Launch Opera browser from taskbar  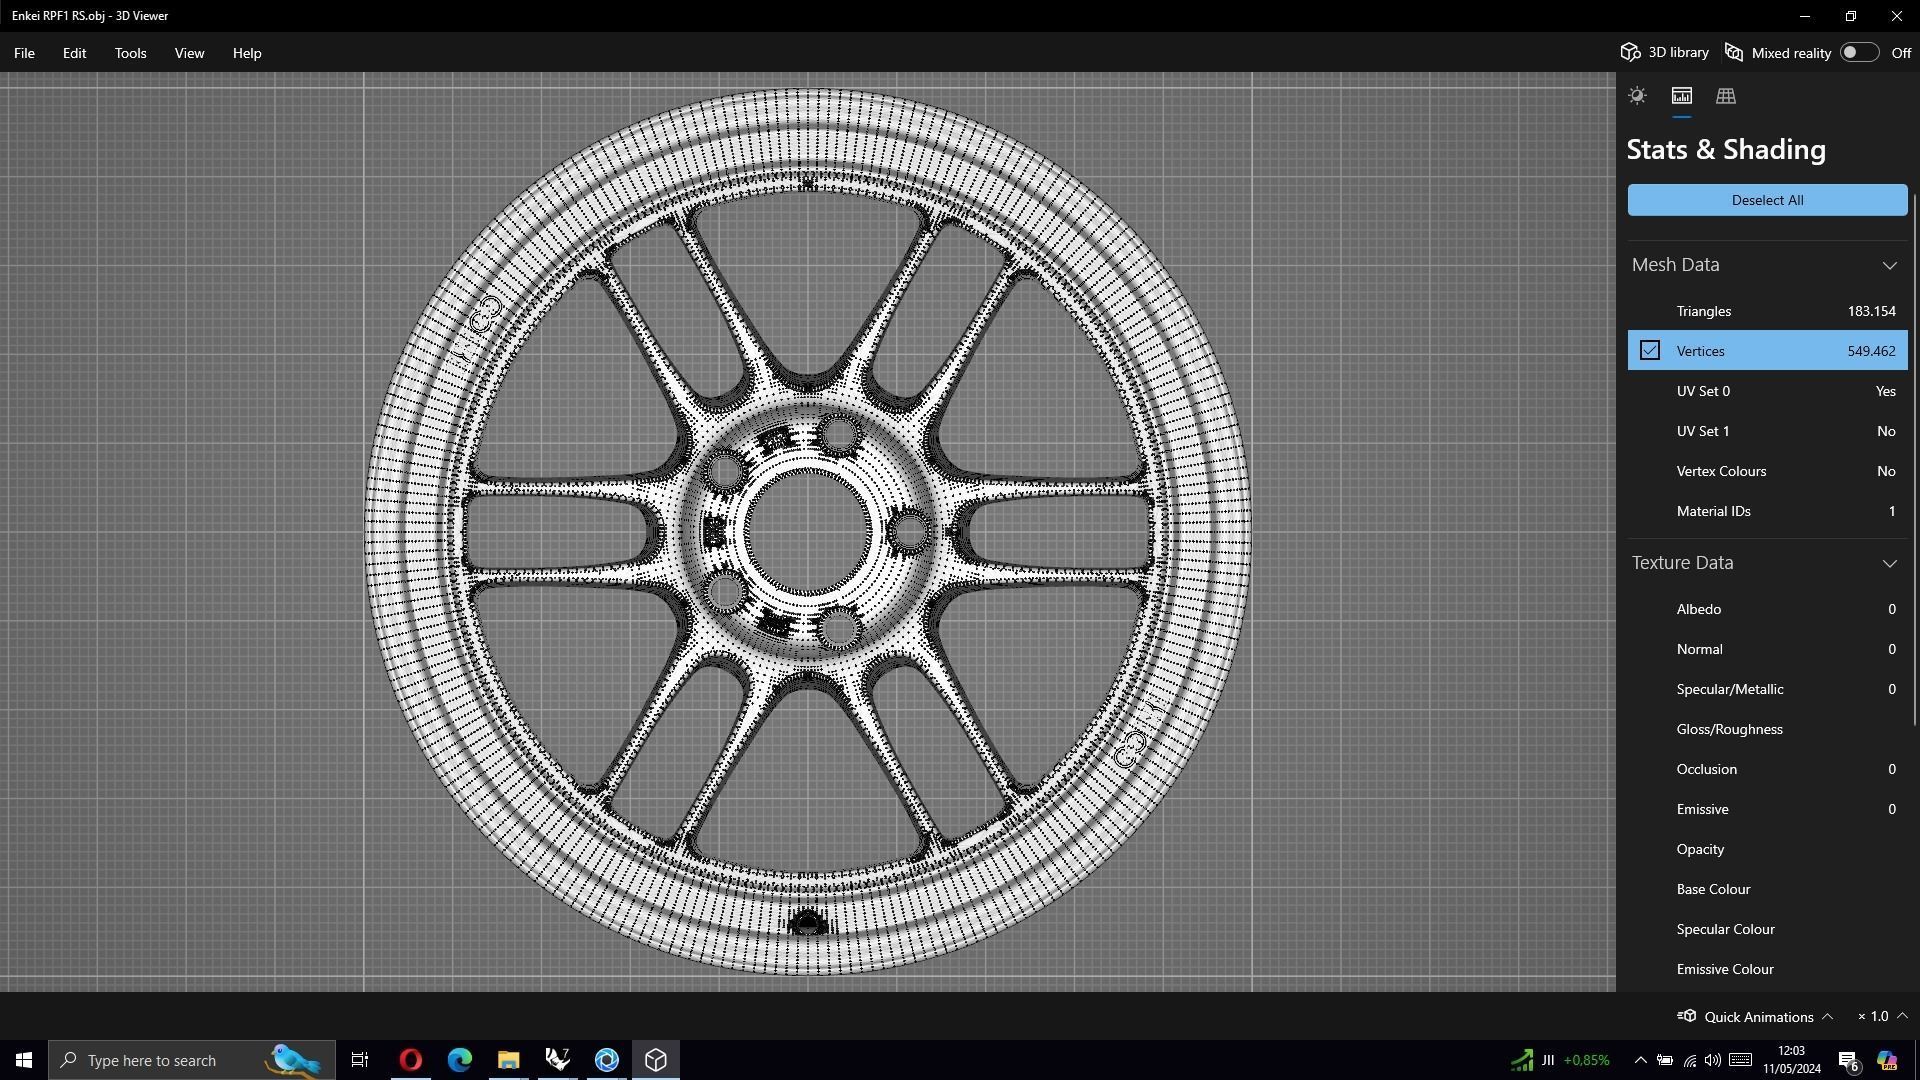(x=411, y=1060)
